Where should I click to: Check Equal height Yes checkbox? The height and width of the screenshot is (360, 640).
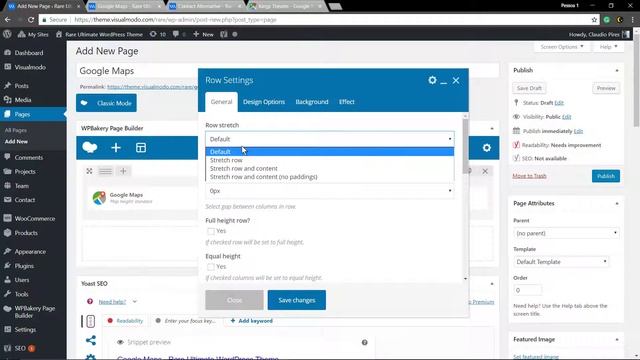click(x=211, y=267)
